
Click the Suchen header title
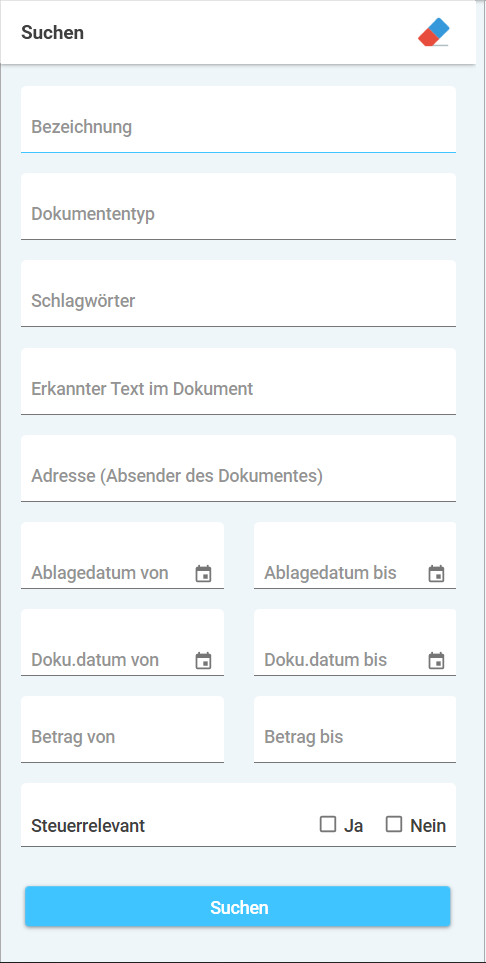tap(53, 33)
